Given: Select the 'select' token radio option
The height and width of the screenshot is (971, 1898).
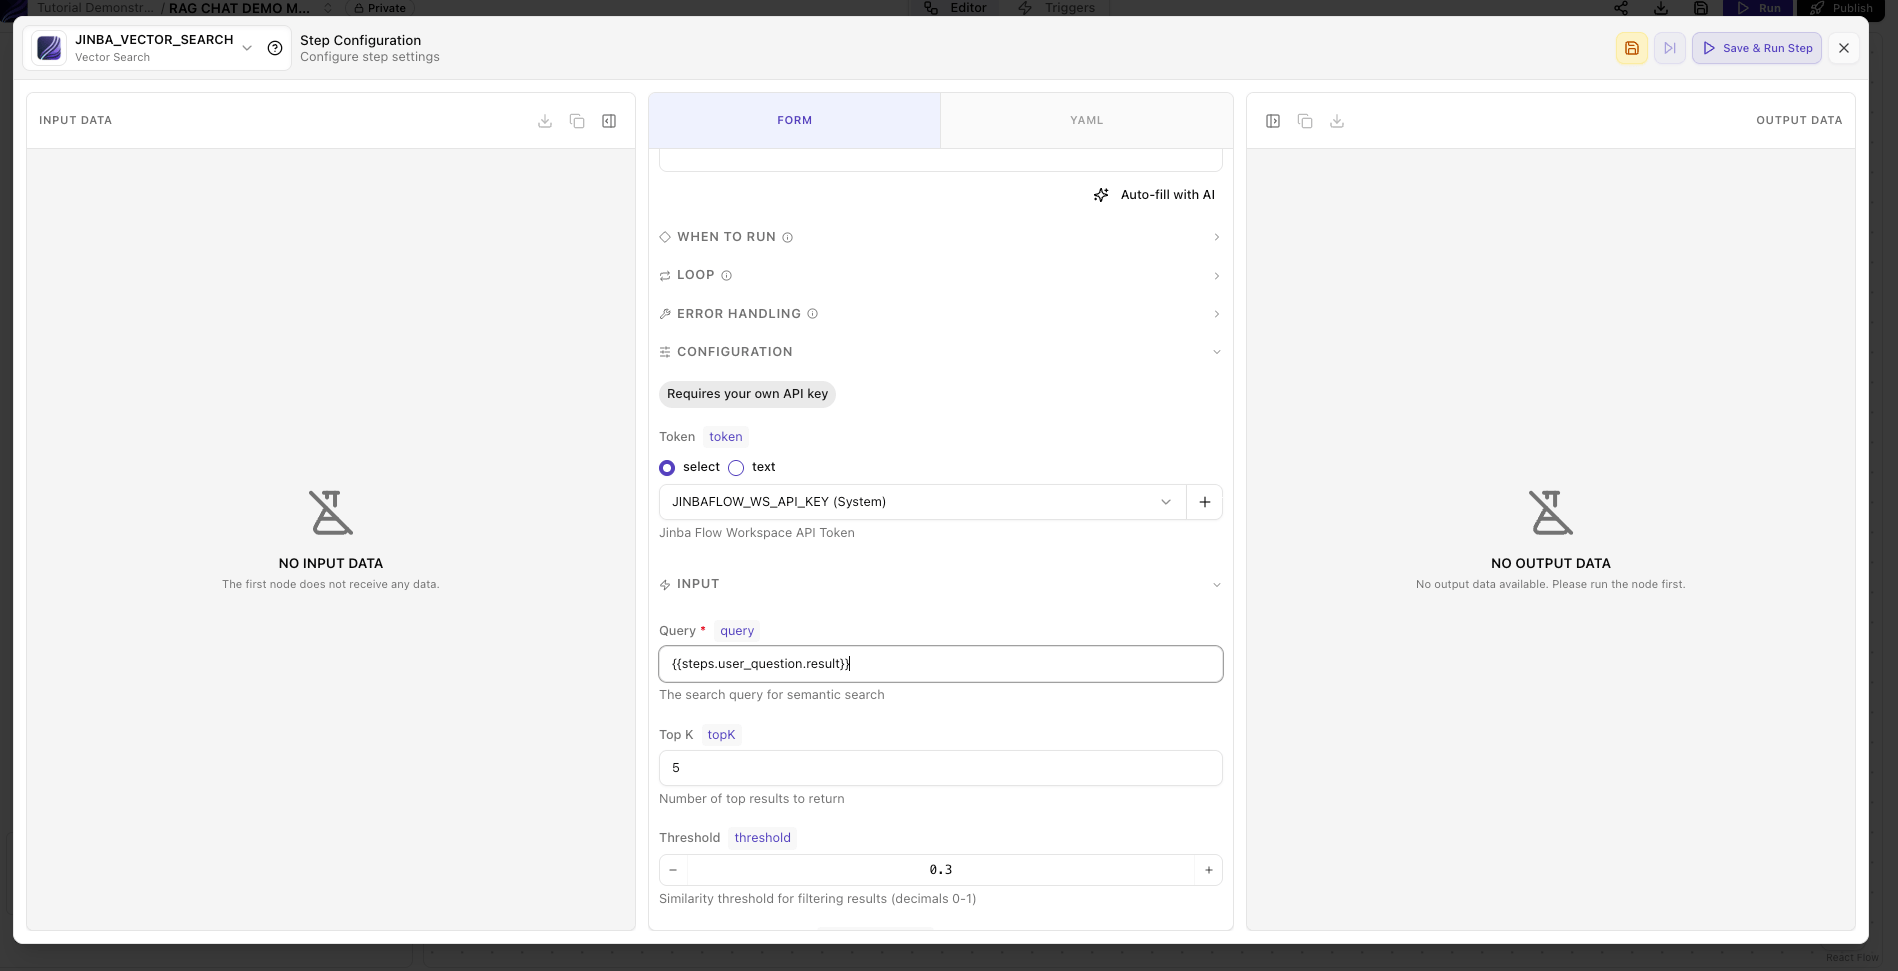Looking at the screenshot, I should pos(667,468).
